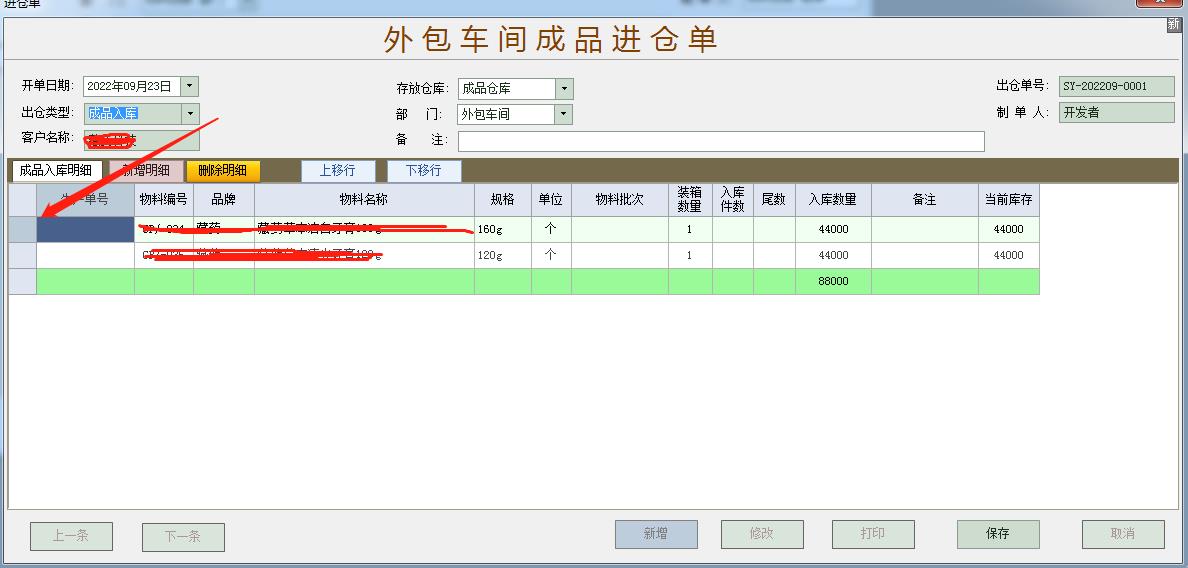Expand the 存放仓库 dropdown arrow
Image resolution: width=1188 pixels, height=568 pixels.
(564, 89)
